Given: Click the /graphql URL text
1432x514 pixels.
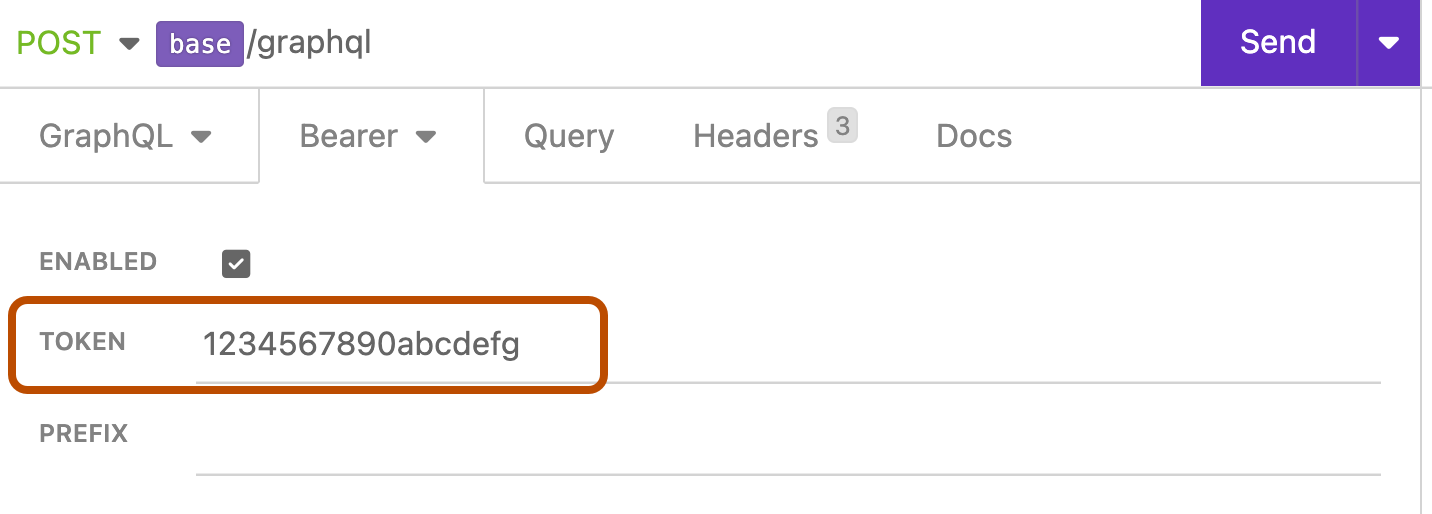Looking at the screenshot, I should [309, 44].
